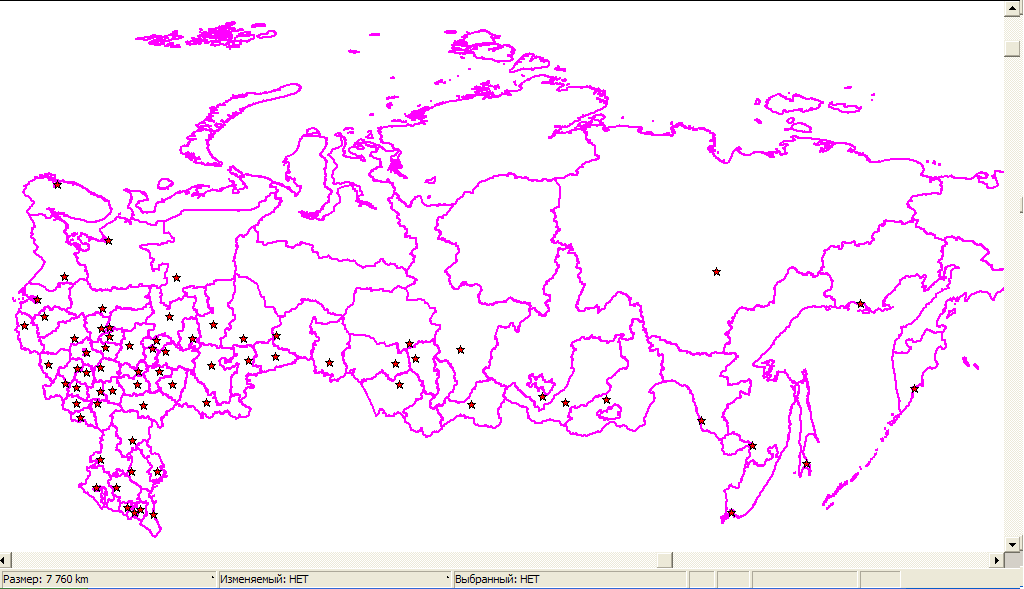Open the 'Изменяемый: НЕТ' editable layer dropdown
This screenshot has width=1024, height=589.
(x=335, y=579)
